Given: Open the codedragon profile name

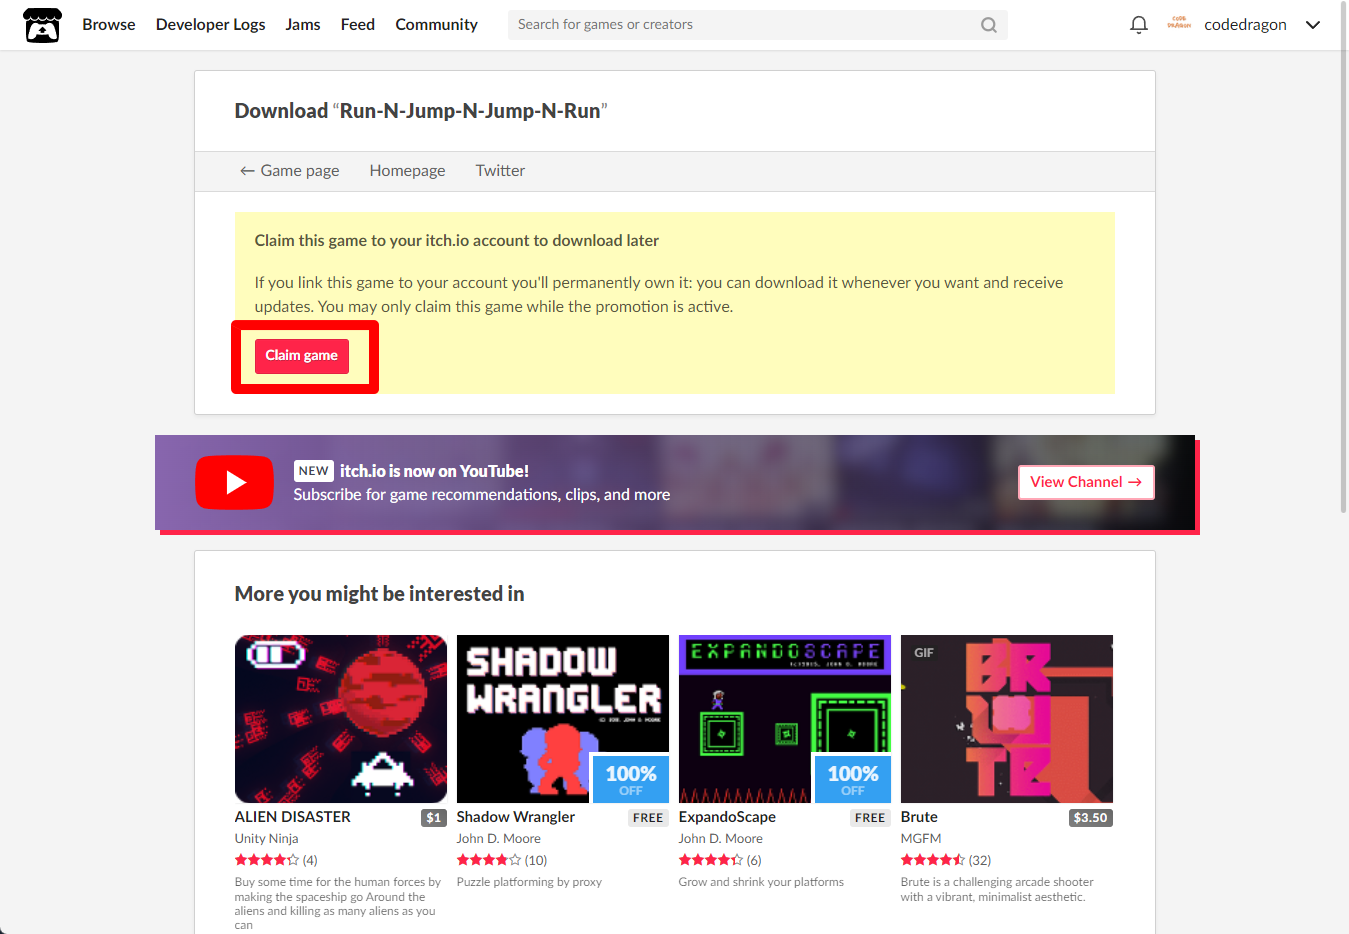Looking at the screenshot, I should (x=1245, y=25).
